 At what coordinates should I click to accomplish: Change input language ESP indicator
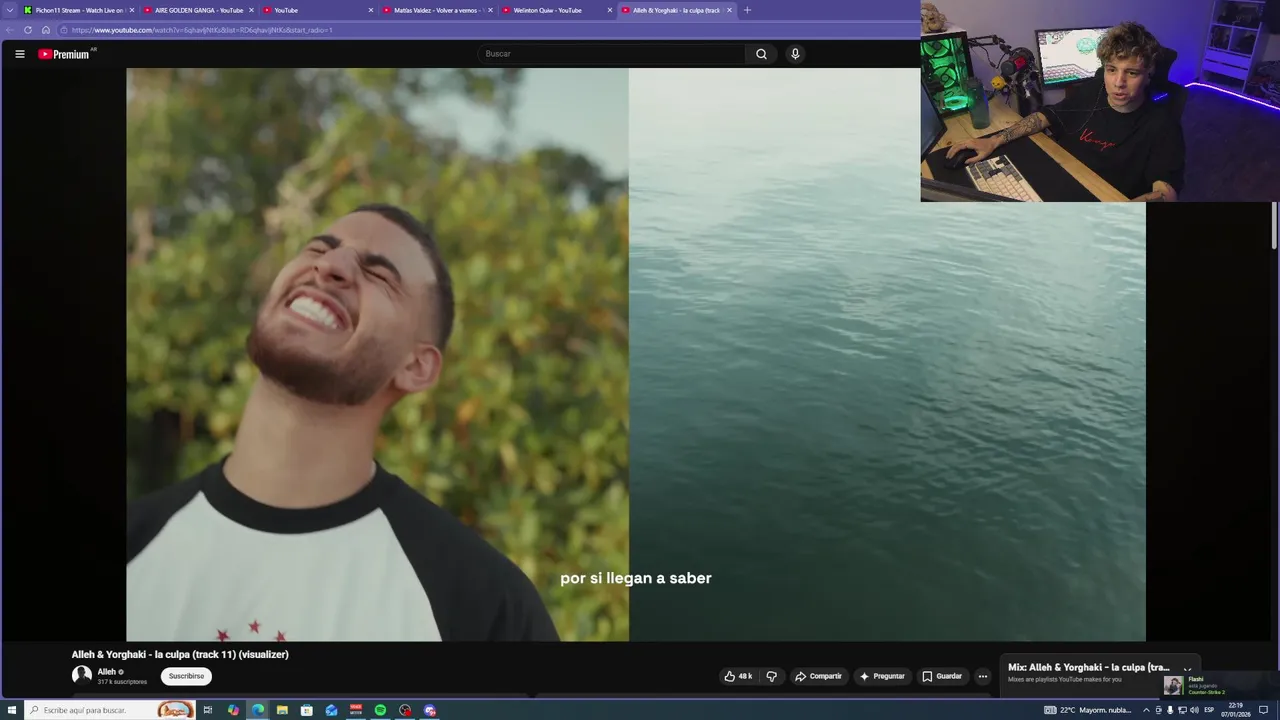point(1209,710)
